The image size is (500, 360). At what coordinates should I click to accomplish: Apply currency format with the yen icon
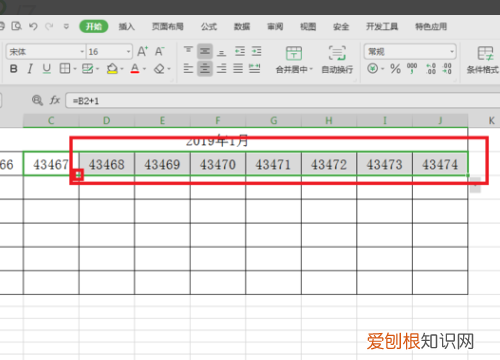pyautogui.click(x=373, y=69)
